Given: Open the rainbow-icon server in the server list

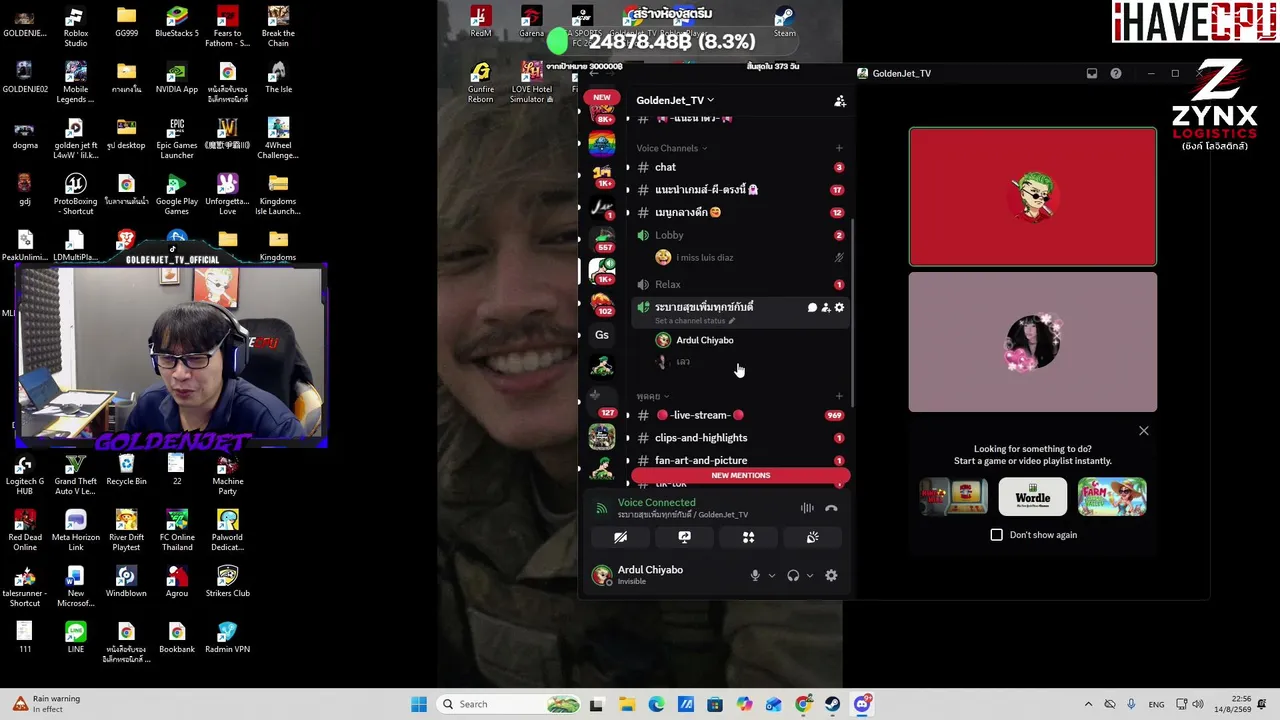Looking at the screenshot, I should (602, 144).
